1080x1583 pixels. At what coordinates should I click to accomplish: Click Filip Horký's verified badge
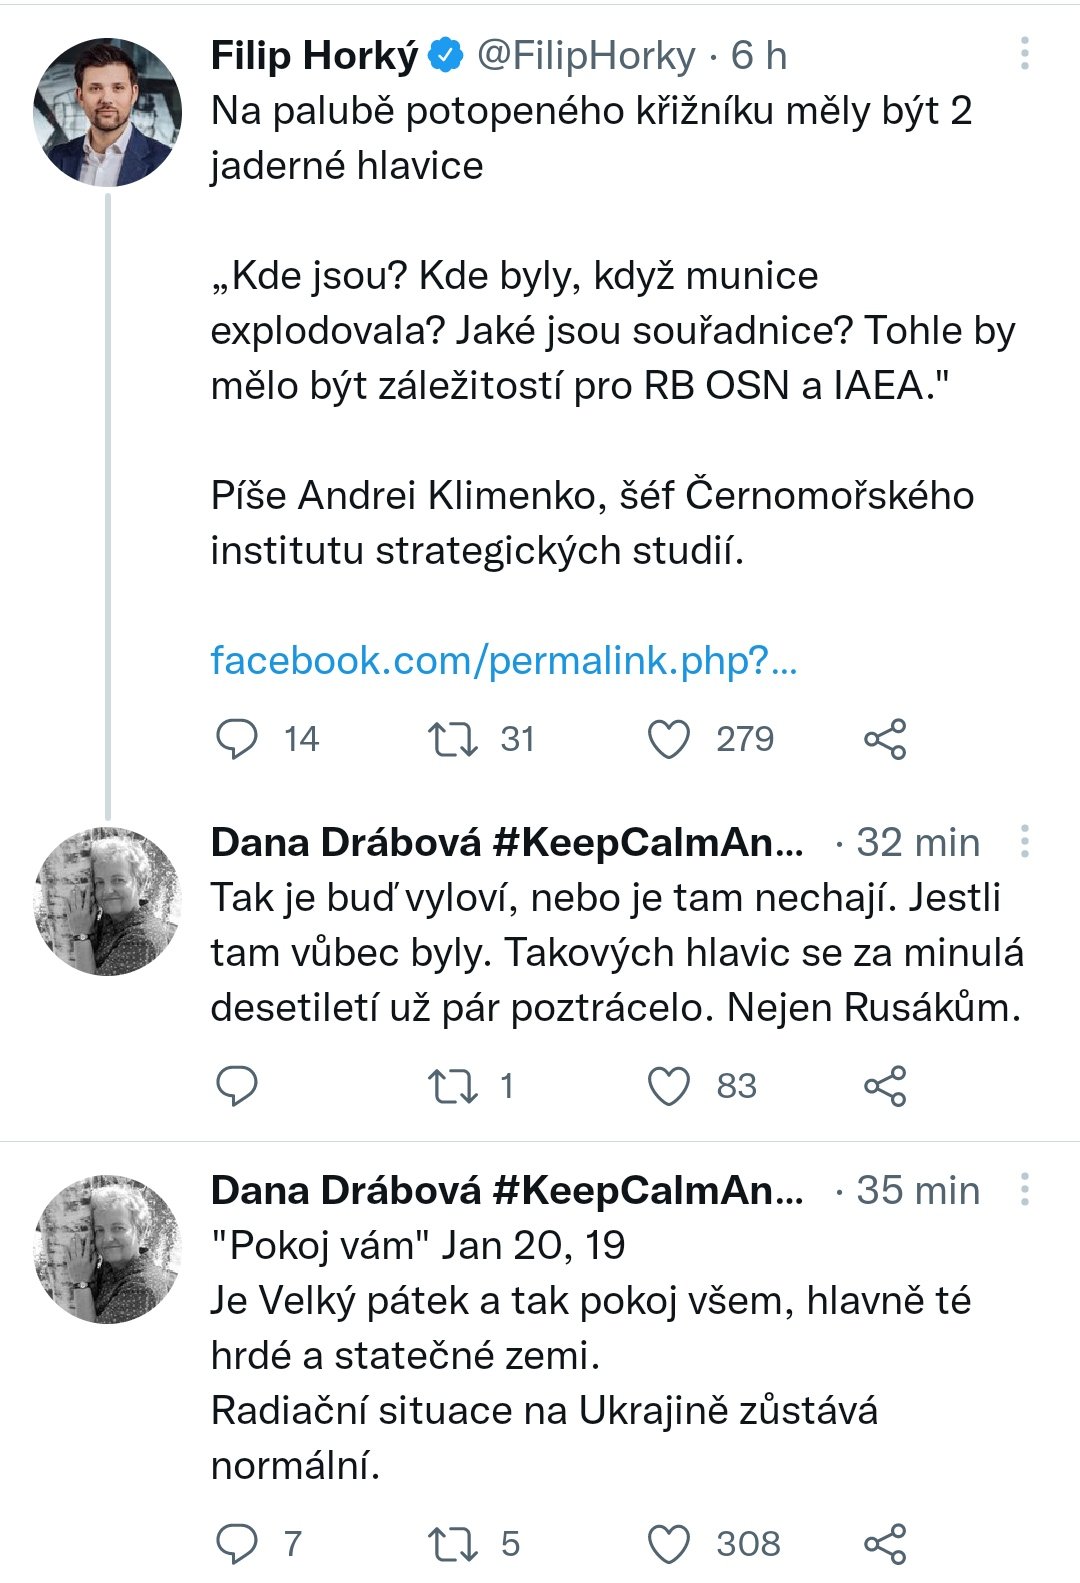point(446,56)
